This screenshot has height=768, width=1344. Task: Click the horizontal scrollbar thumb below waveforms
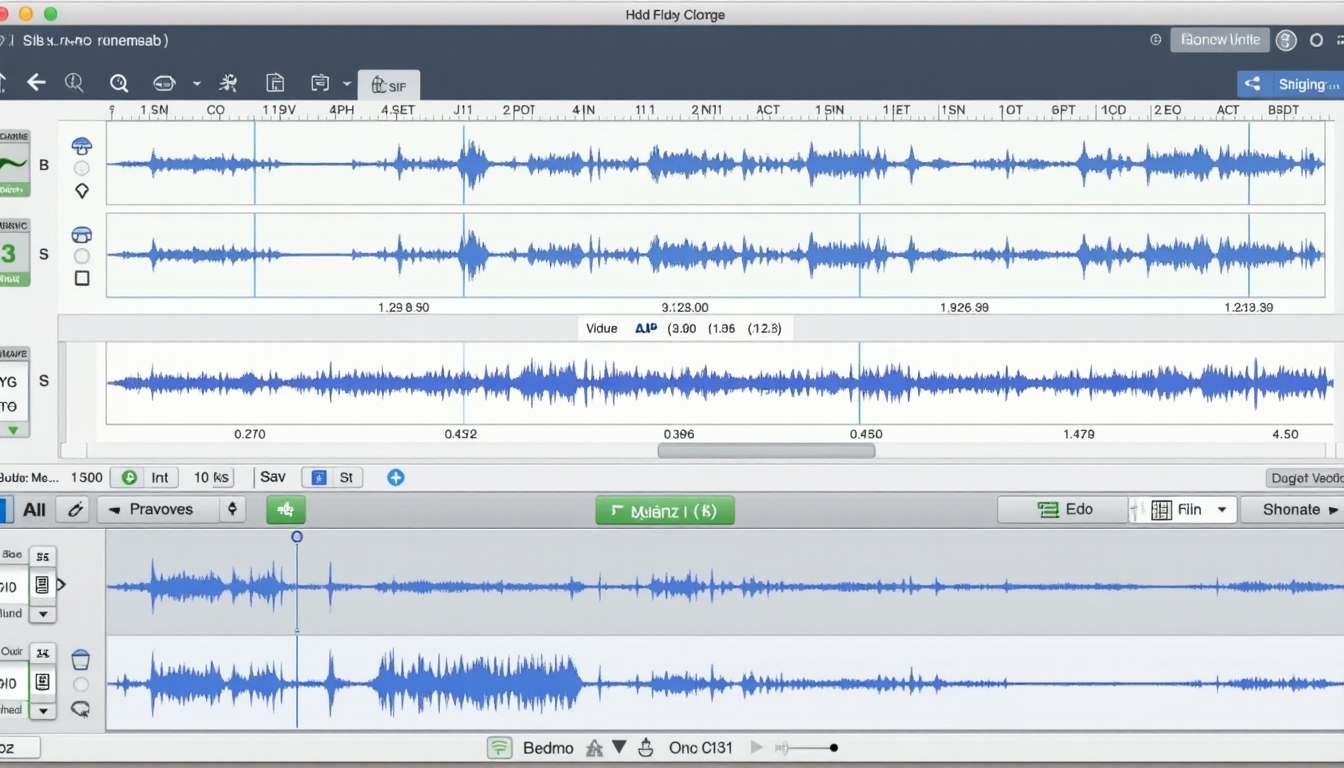click(x=766, y=451)
